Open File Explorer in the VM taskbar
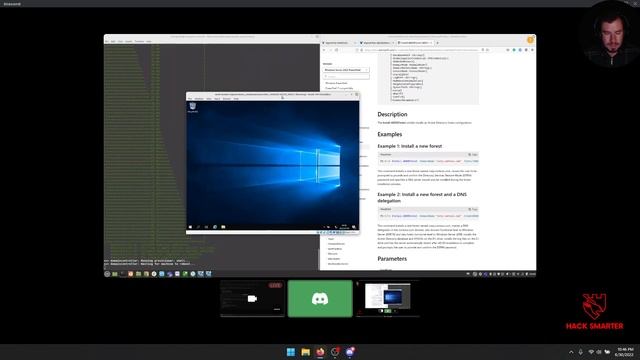The width and height of the screenshot is (640, 360). click(223, 227)
